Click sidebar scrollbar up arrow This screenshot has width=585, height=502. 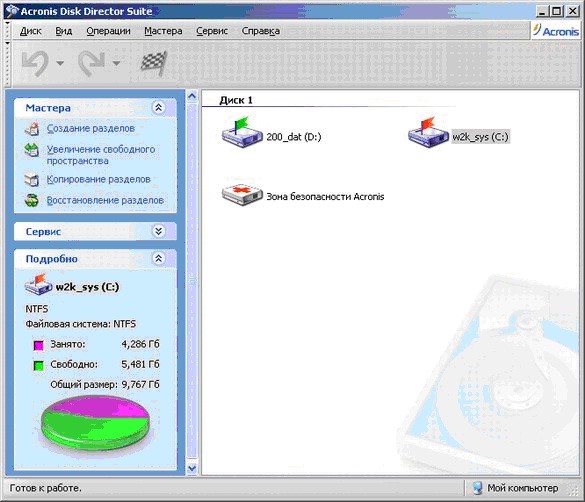click(x=192, y=97)
